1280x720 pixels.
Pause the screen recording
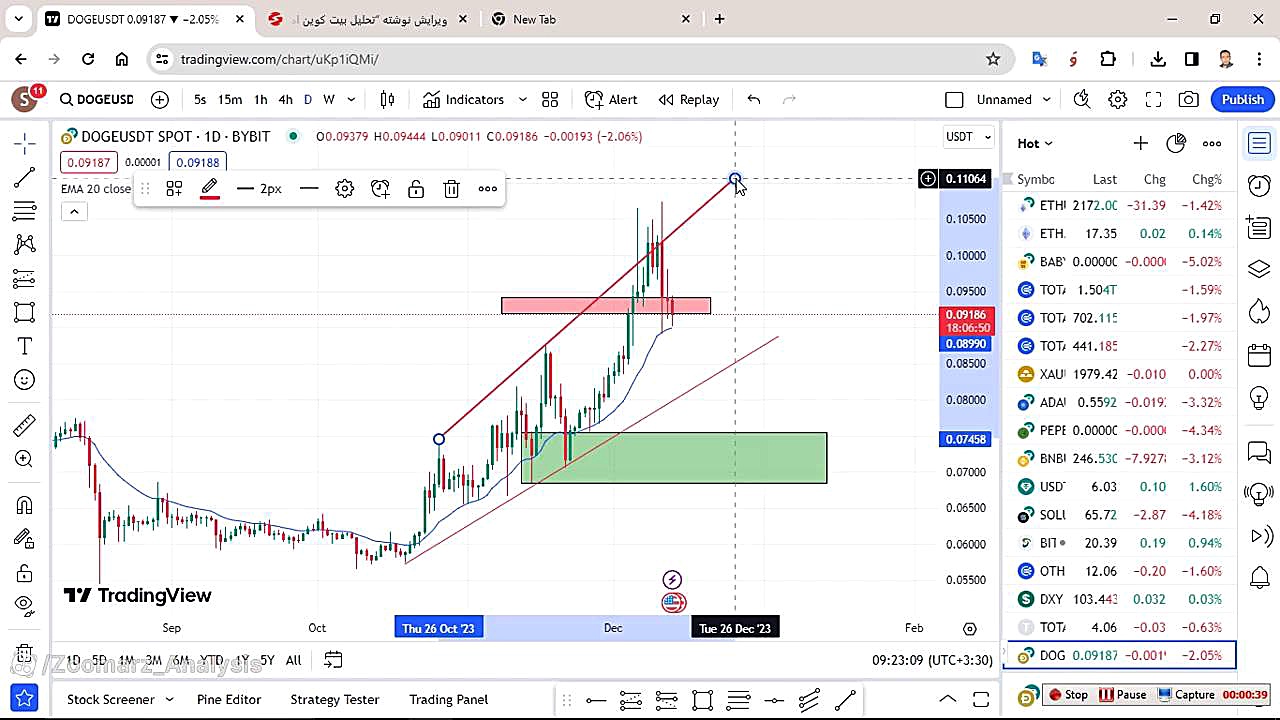(x=1122, y=695)
